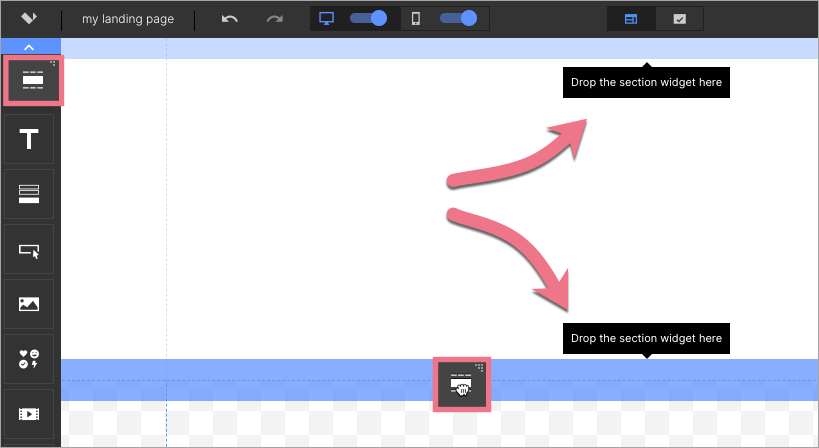This screenshot has width=819, height=448.
Task: Click the Undo arrow
Action: [230, 19]
